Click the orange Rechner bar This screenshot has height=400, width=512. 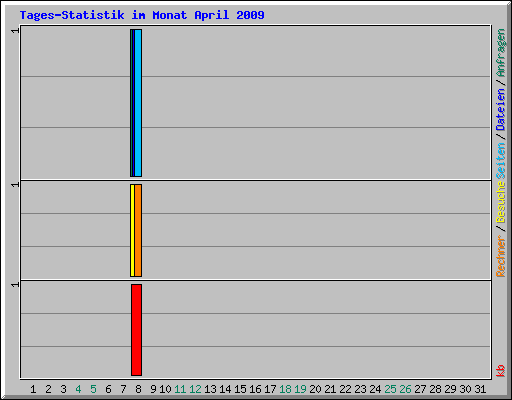click(x=138, y=230)
